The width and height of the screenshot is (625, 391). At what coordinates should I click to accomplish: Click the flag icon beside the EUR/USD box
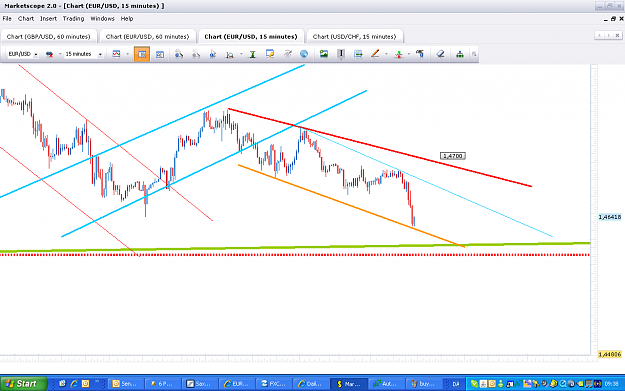point(49,54)
